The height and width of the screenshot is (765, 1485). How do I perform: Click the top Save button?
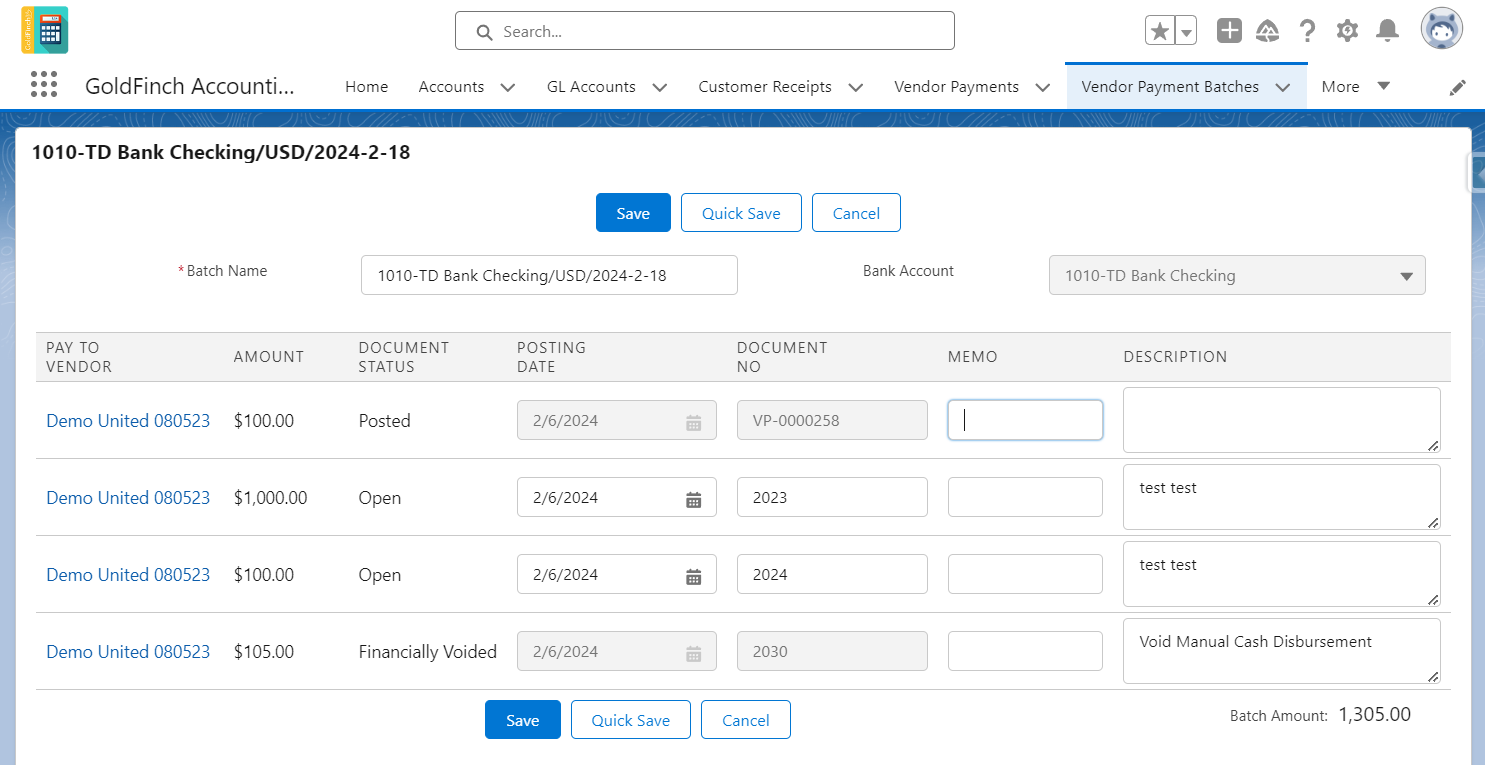click(633, 213)
